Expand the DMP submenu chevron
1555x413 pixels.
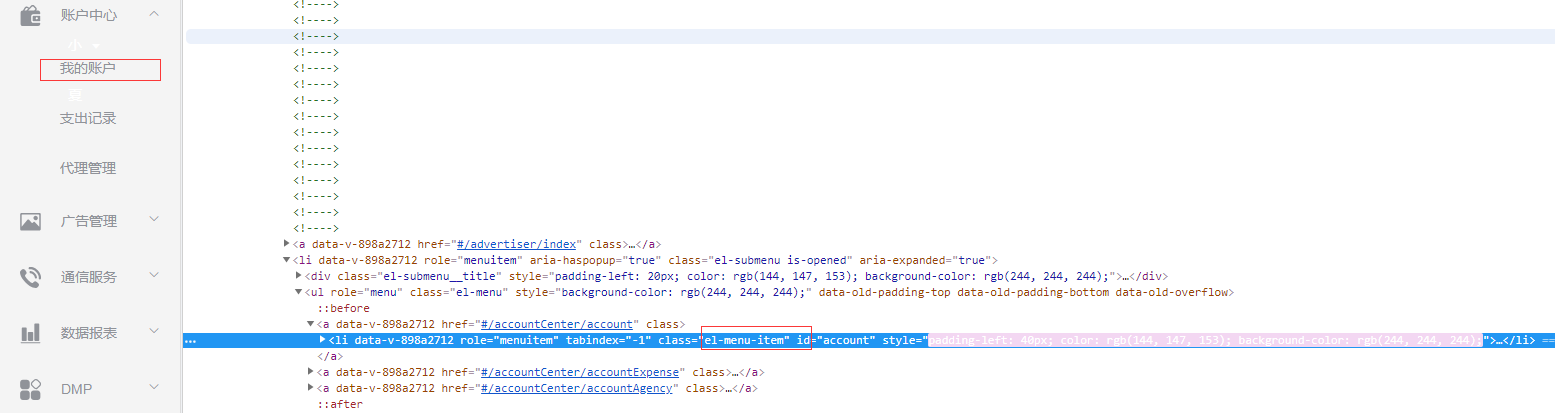[x=154, y=386]
